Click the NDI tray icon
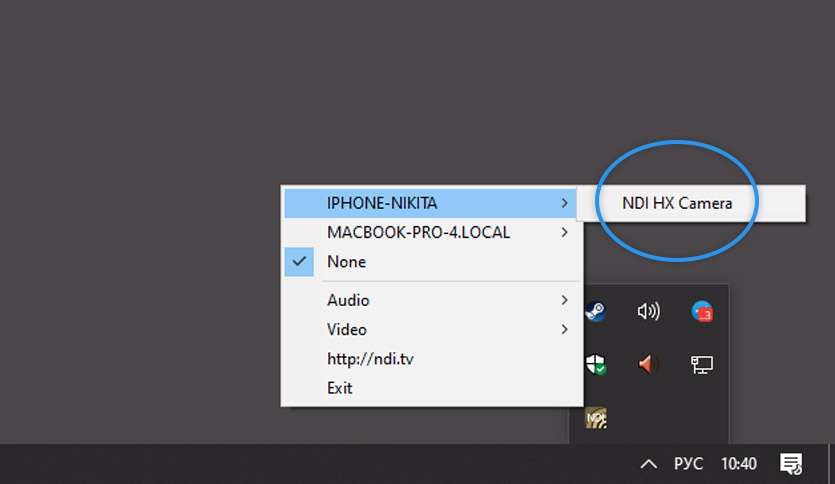This screenshot has width=835, height=484. tap(596, 418)
